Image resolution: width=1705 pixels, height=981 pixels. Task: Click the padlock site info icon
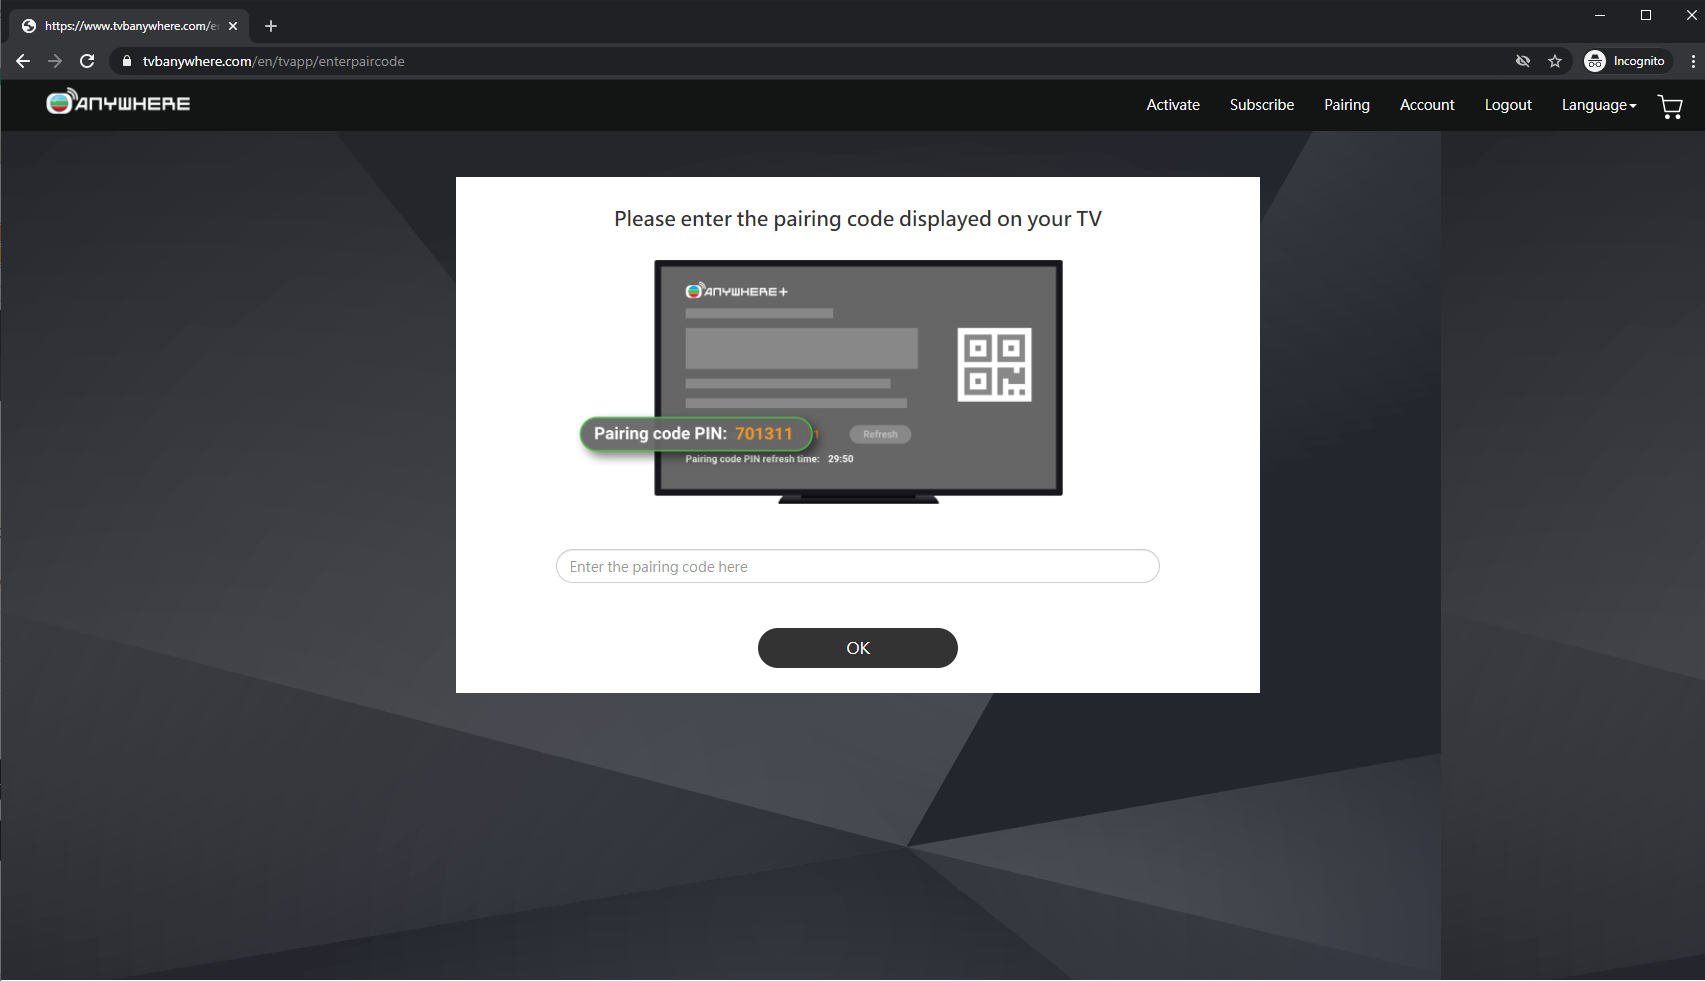point(127,61)
